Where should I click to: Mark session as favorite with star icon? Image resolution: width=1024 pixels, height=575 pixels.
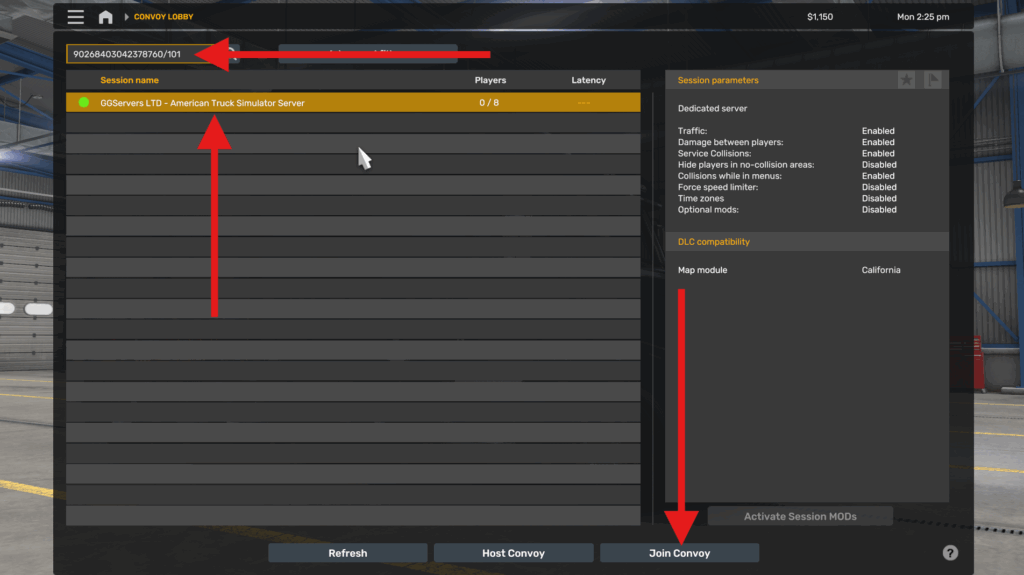(x=906, y=80)
